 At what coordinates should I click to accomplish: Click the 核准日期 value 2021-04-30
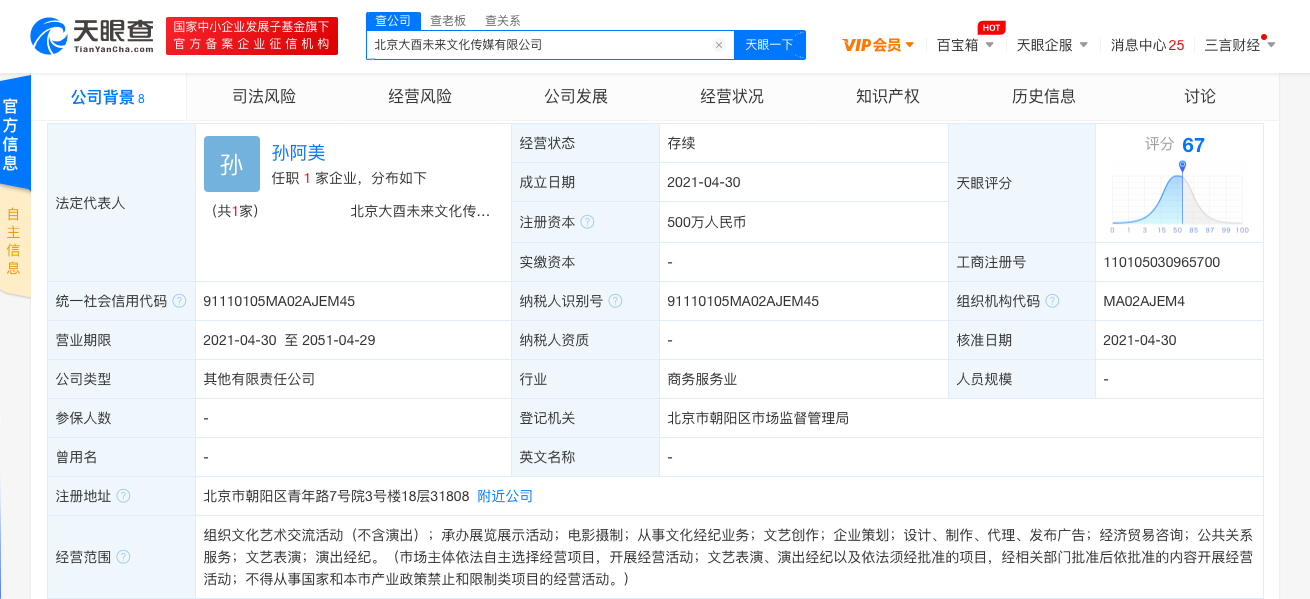[x=1140, y=340]
